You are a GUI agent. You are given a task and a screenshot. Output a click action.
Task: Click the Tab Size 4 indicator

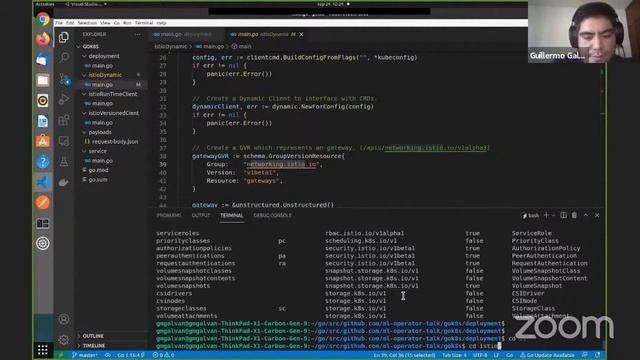[454, 355]
